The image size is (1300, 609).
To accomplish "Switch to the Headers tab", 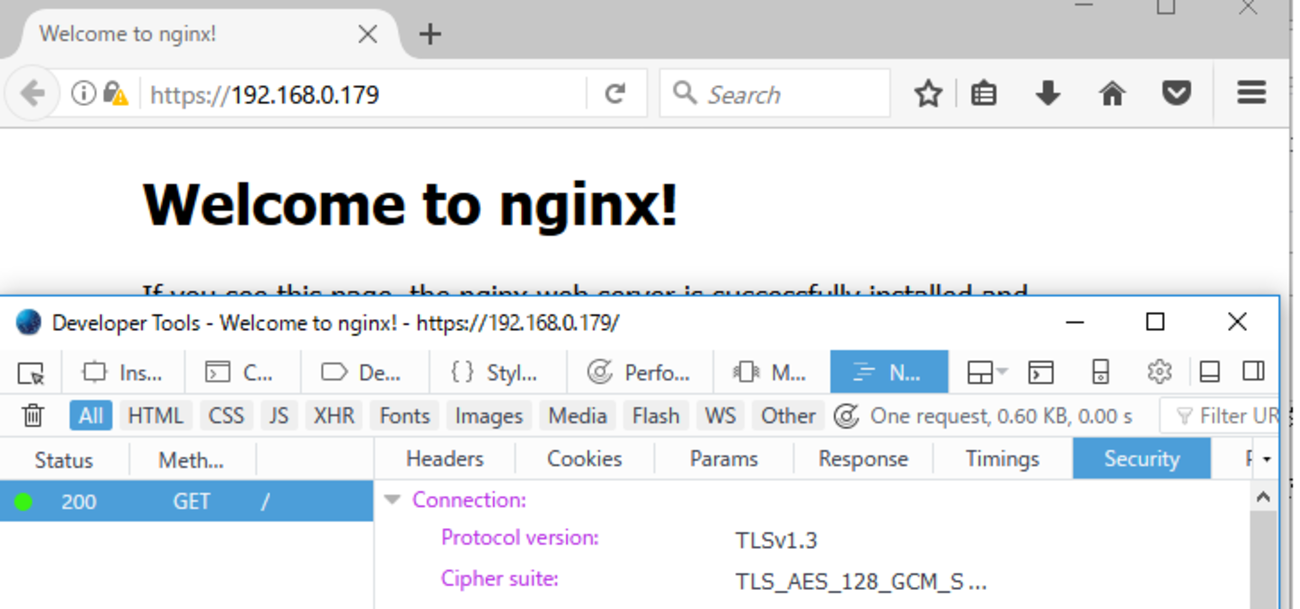I will coord(443,458).
